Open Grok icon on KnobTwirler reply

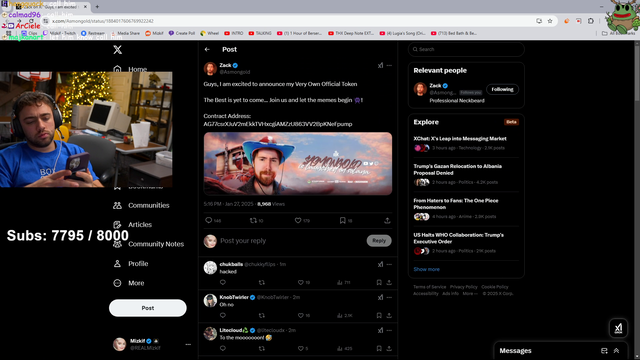[x=380, y=298]
